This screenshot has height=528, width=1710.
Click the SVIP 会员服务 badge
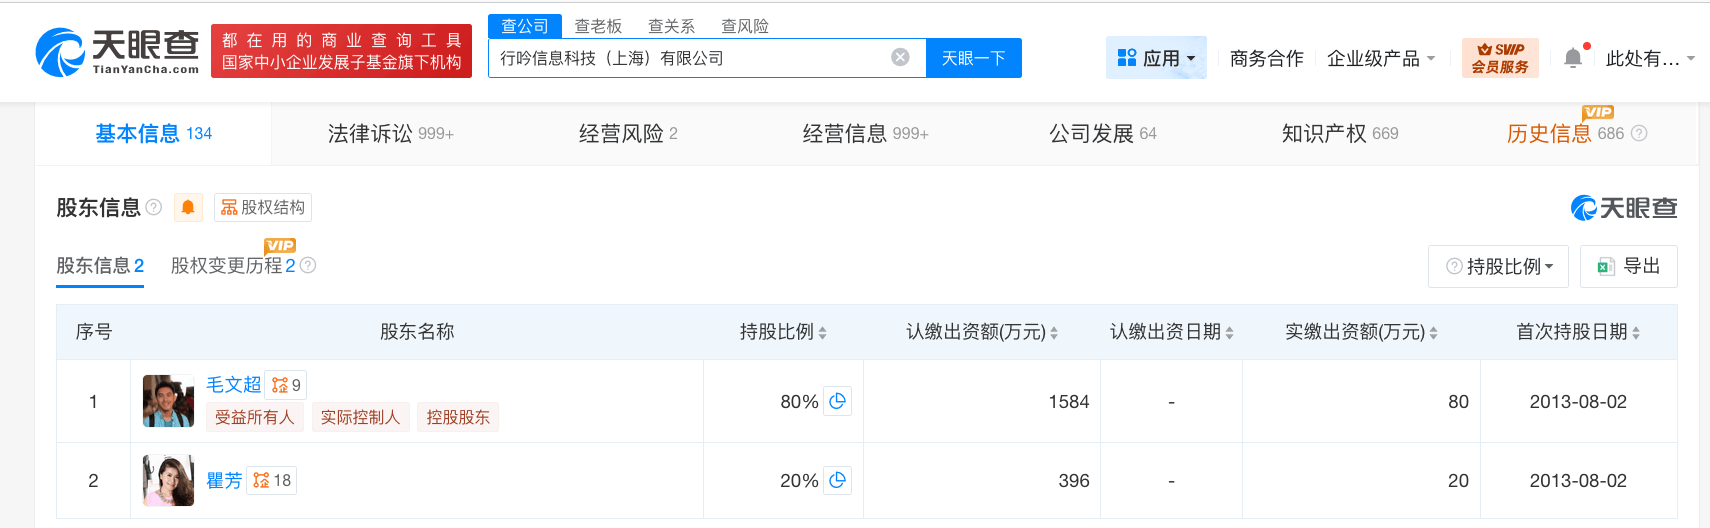click(1500, 58)
